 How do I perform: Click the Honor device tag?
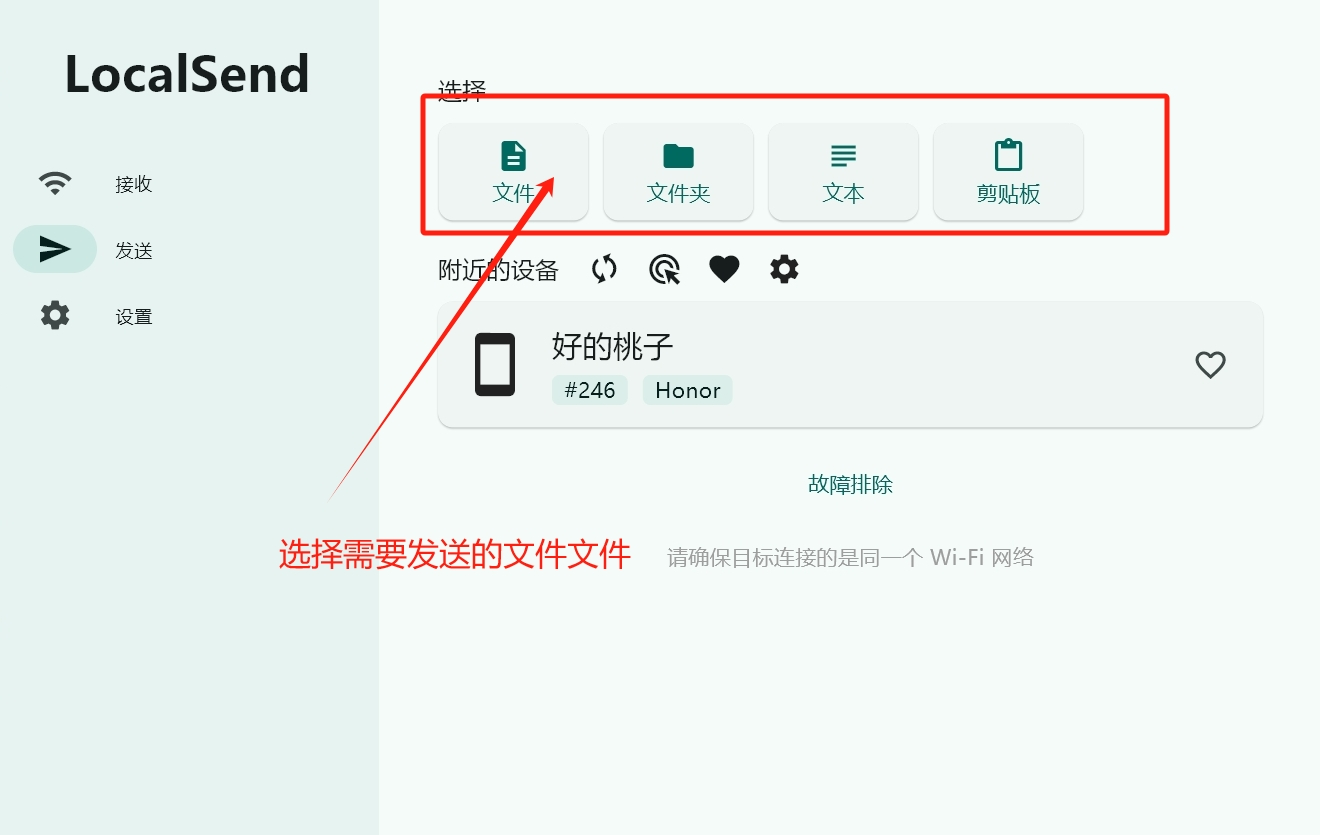tap(688, 390)
